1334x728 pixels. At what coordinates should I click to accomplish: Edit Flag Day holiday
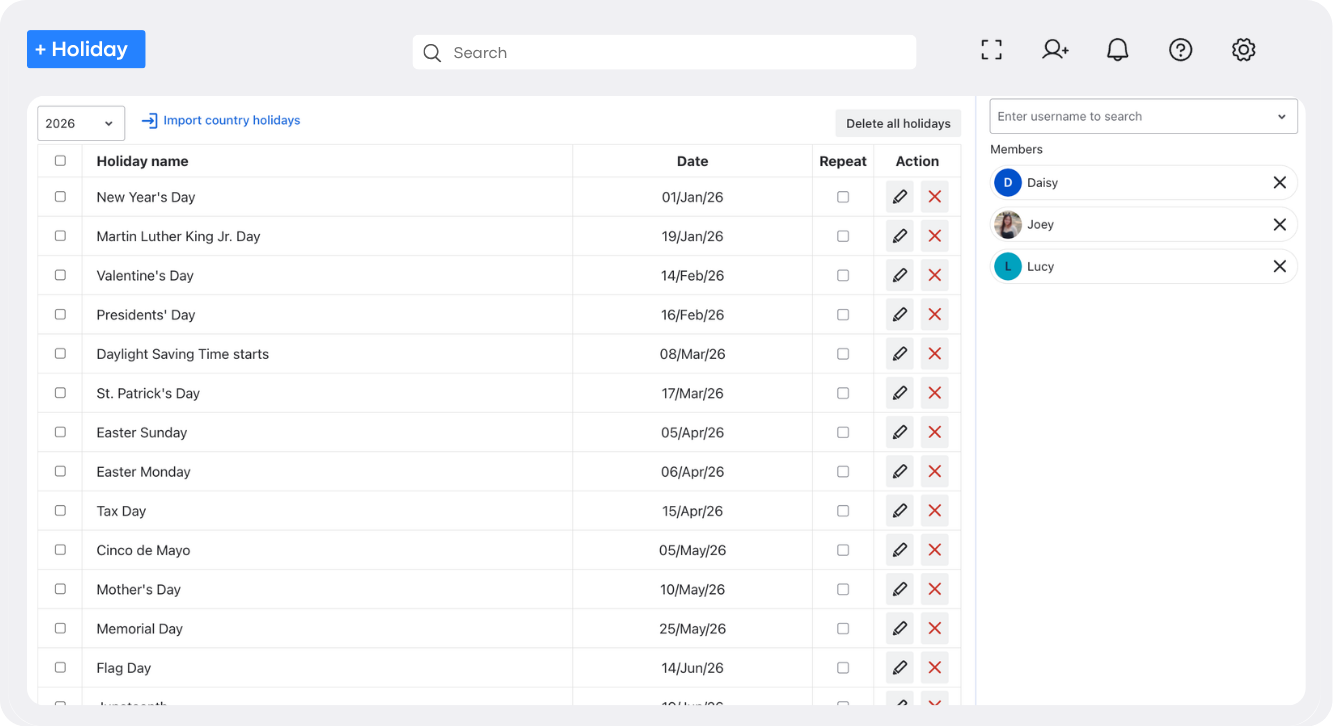[x=900, y=667]
